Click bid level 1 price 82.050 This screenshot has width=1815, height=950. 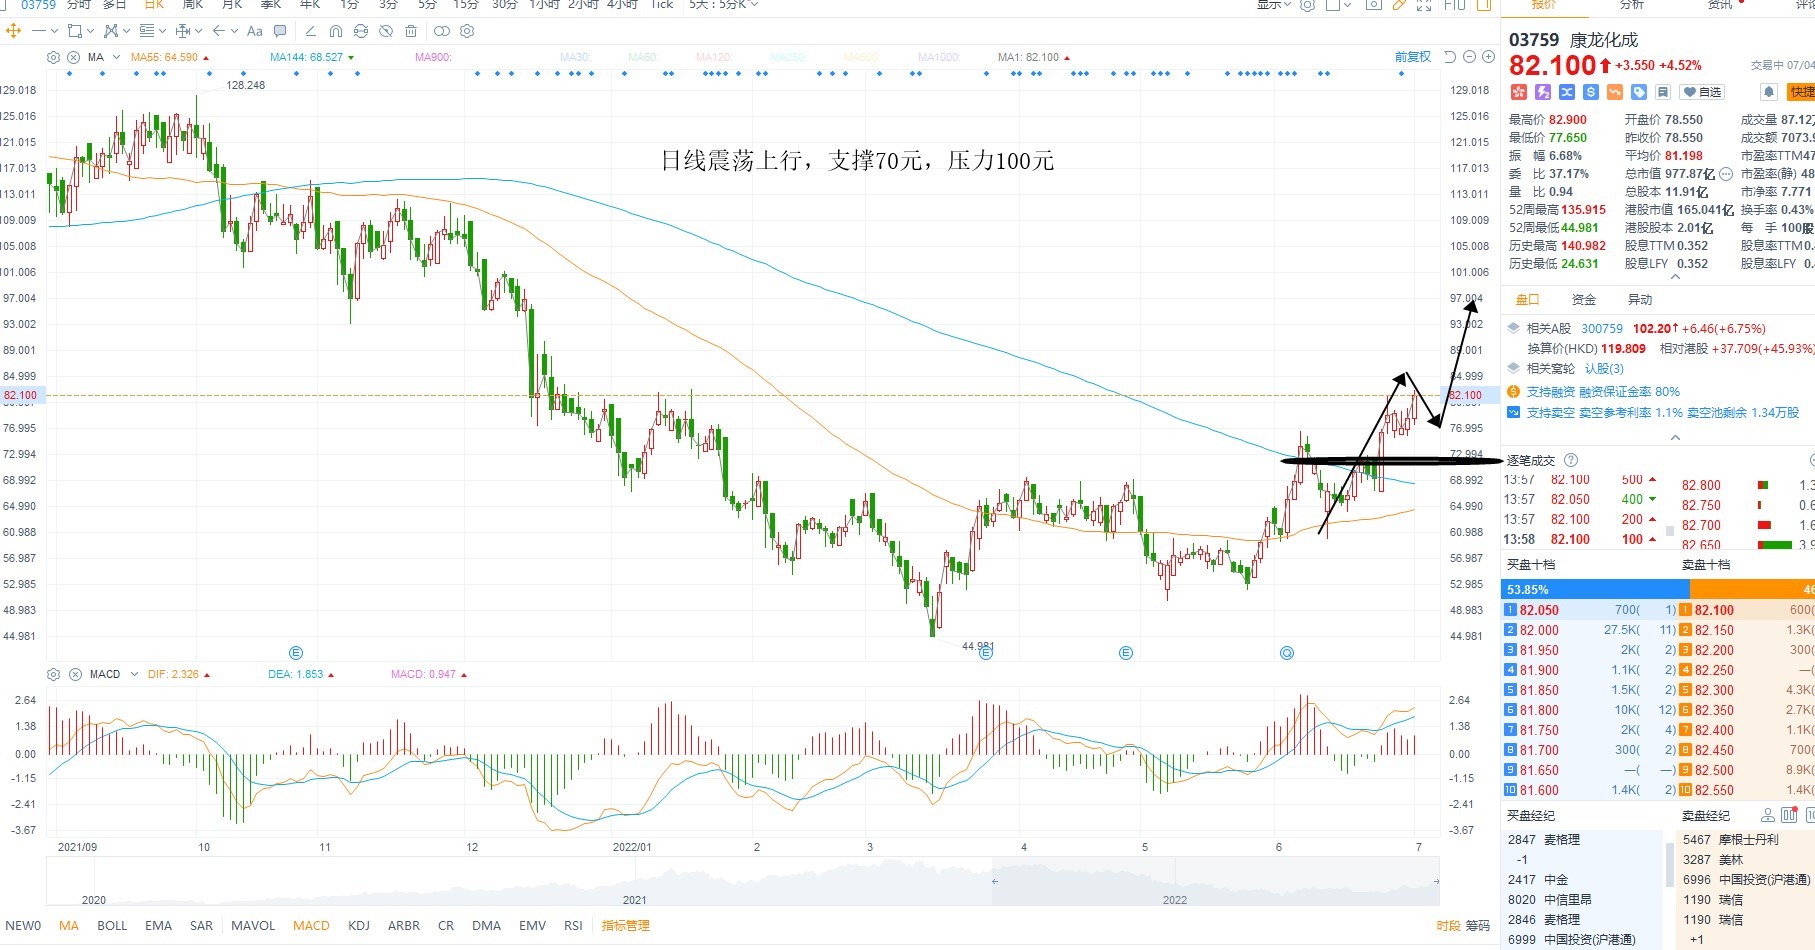(x=1539, y=610)
